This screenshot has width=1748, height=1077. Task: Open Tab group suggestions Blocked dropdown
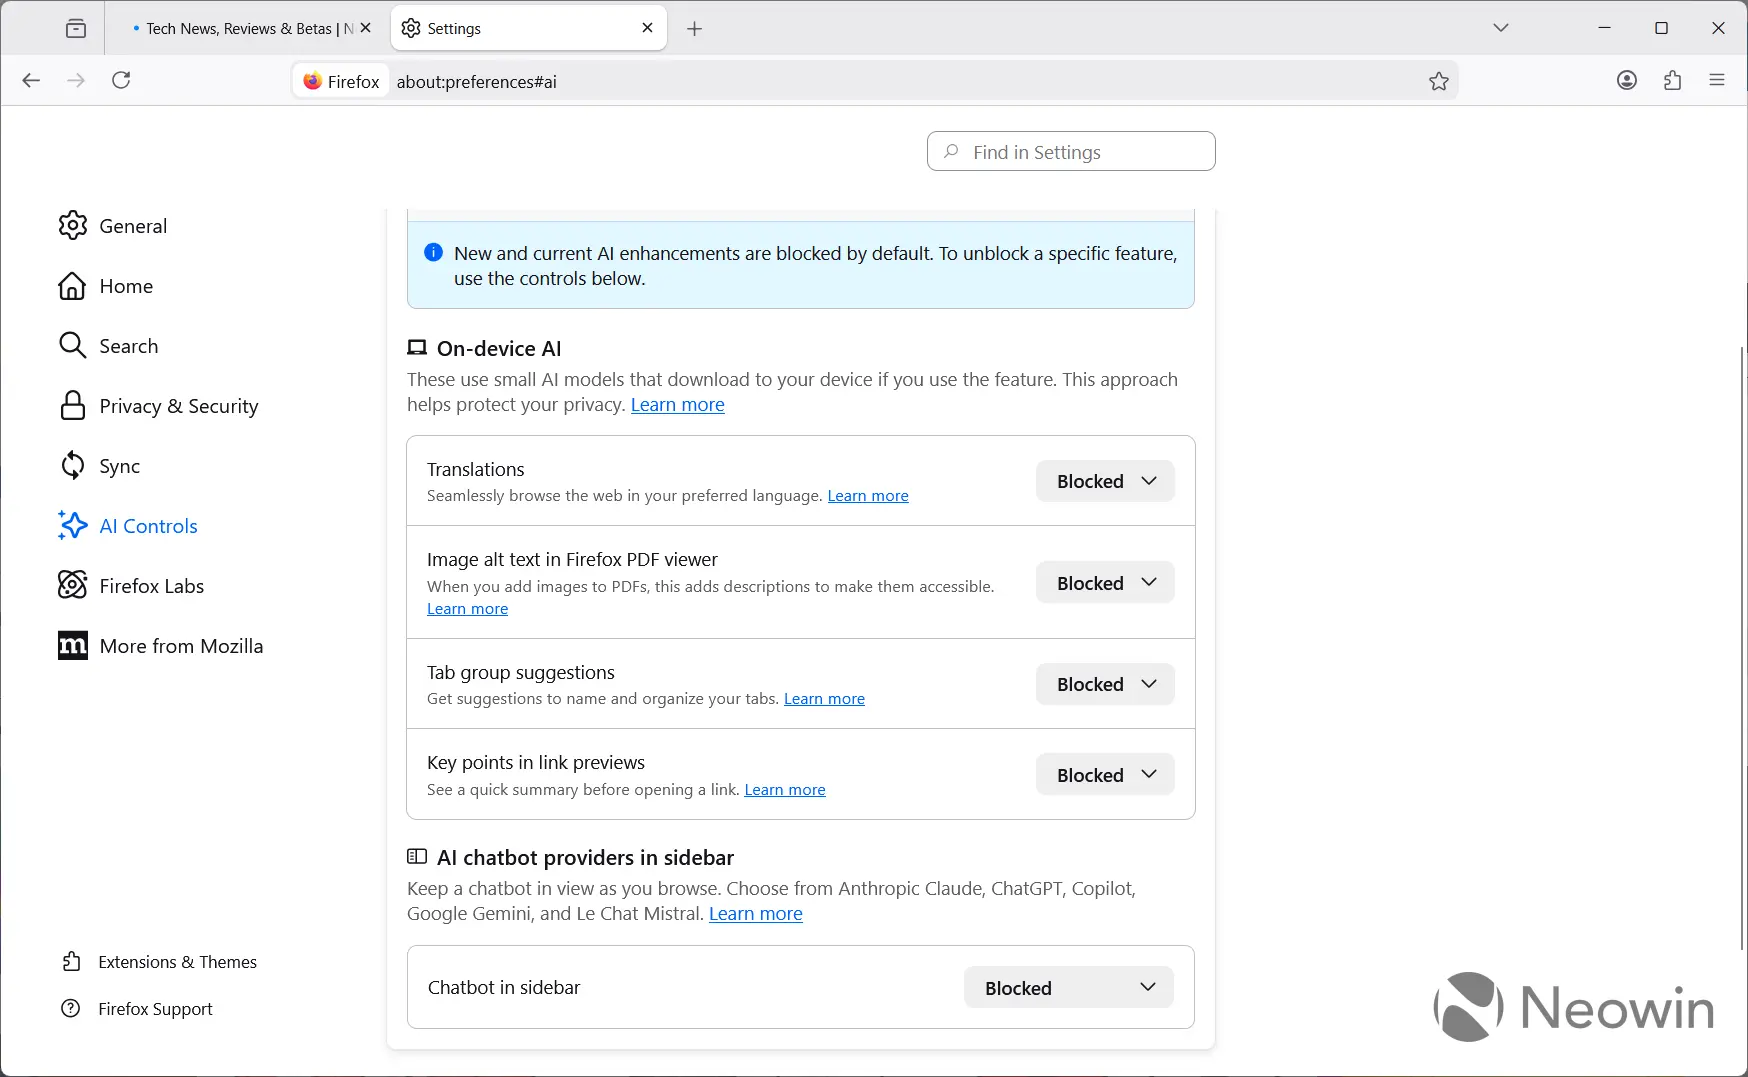pyautogui.click(x=1104, y=684)
